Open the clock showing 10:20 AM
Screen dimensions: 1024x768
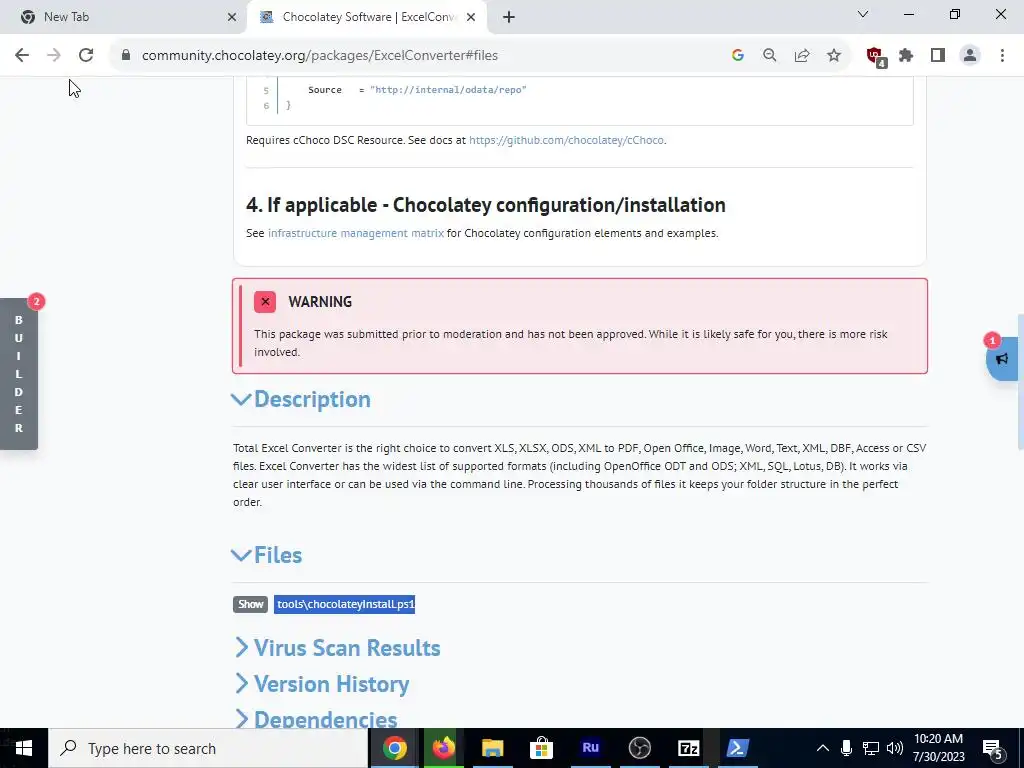pyautogui.click(x=938, y=748)
